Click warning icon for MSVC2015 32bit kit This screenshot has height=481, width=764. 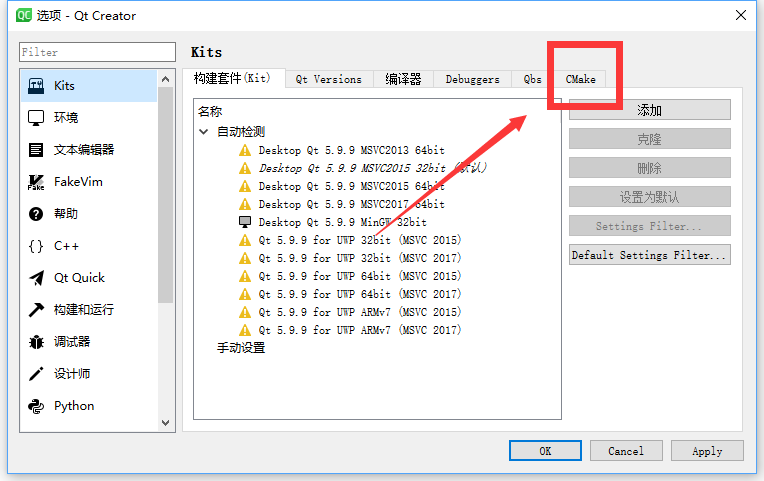point(245,168)
